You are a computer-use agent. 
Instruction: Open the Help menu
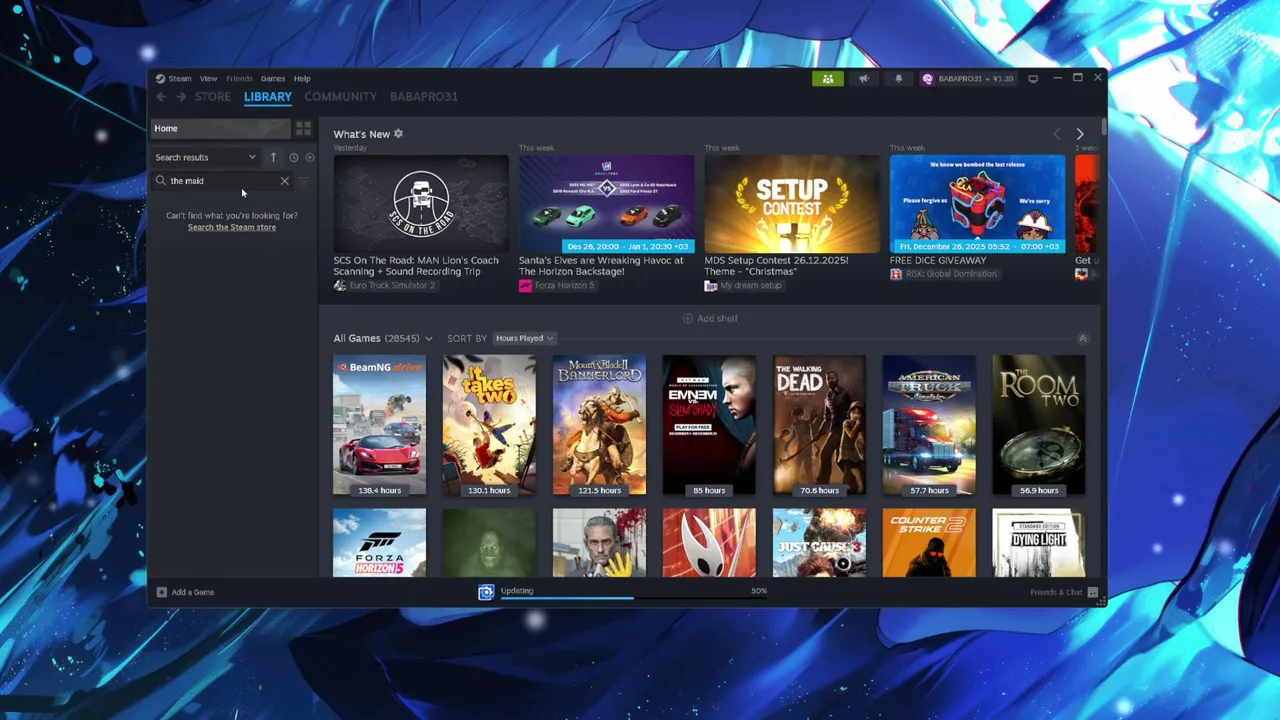pyautogui.click(x=302, y=78)
